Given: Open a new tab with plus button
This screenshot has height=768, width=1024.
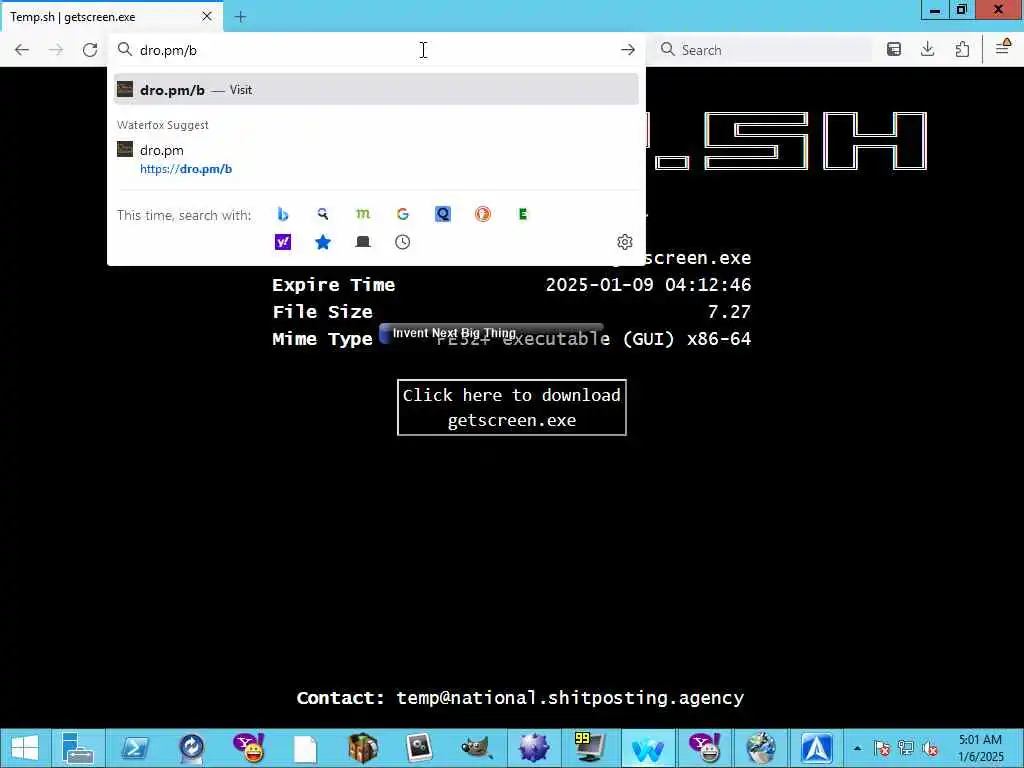Looking at the screenshot, I should point(240,17).
